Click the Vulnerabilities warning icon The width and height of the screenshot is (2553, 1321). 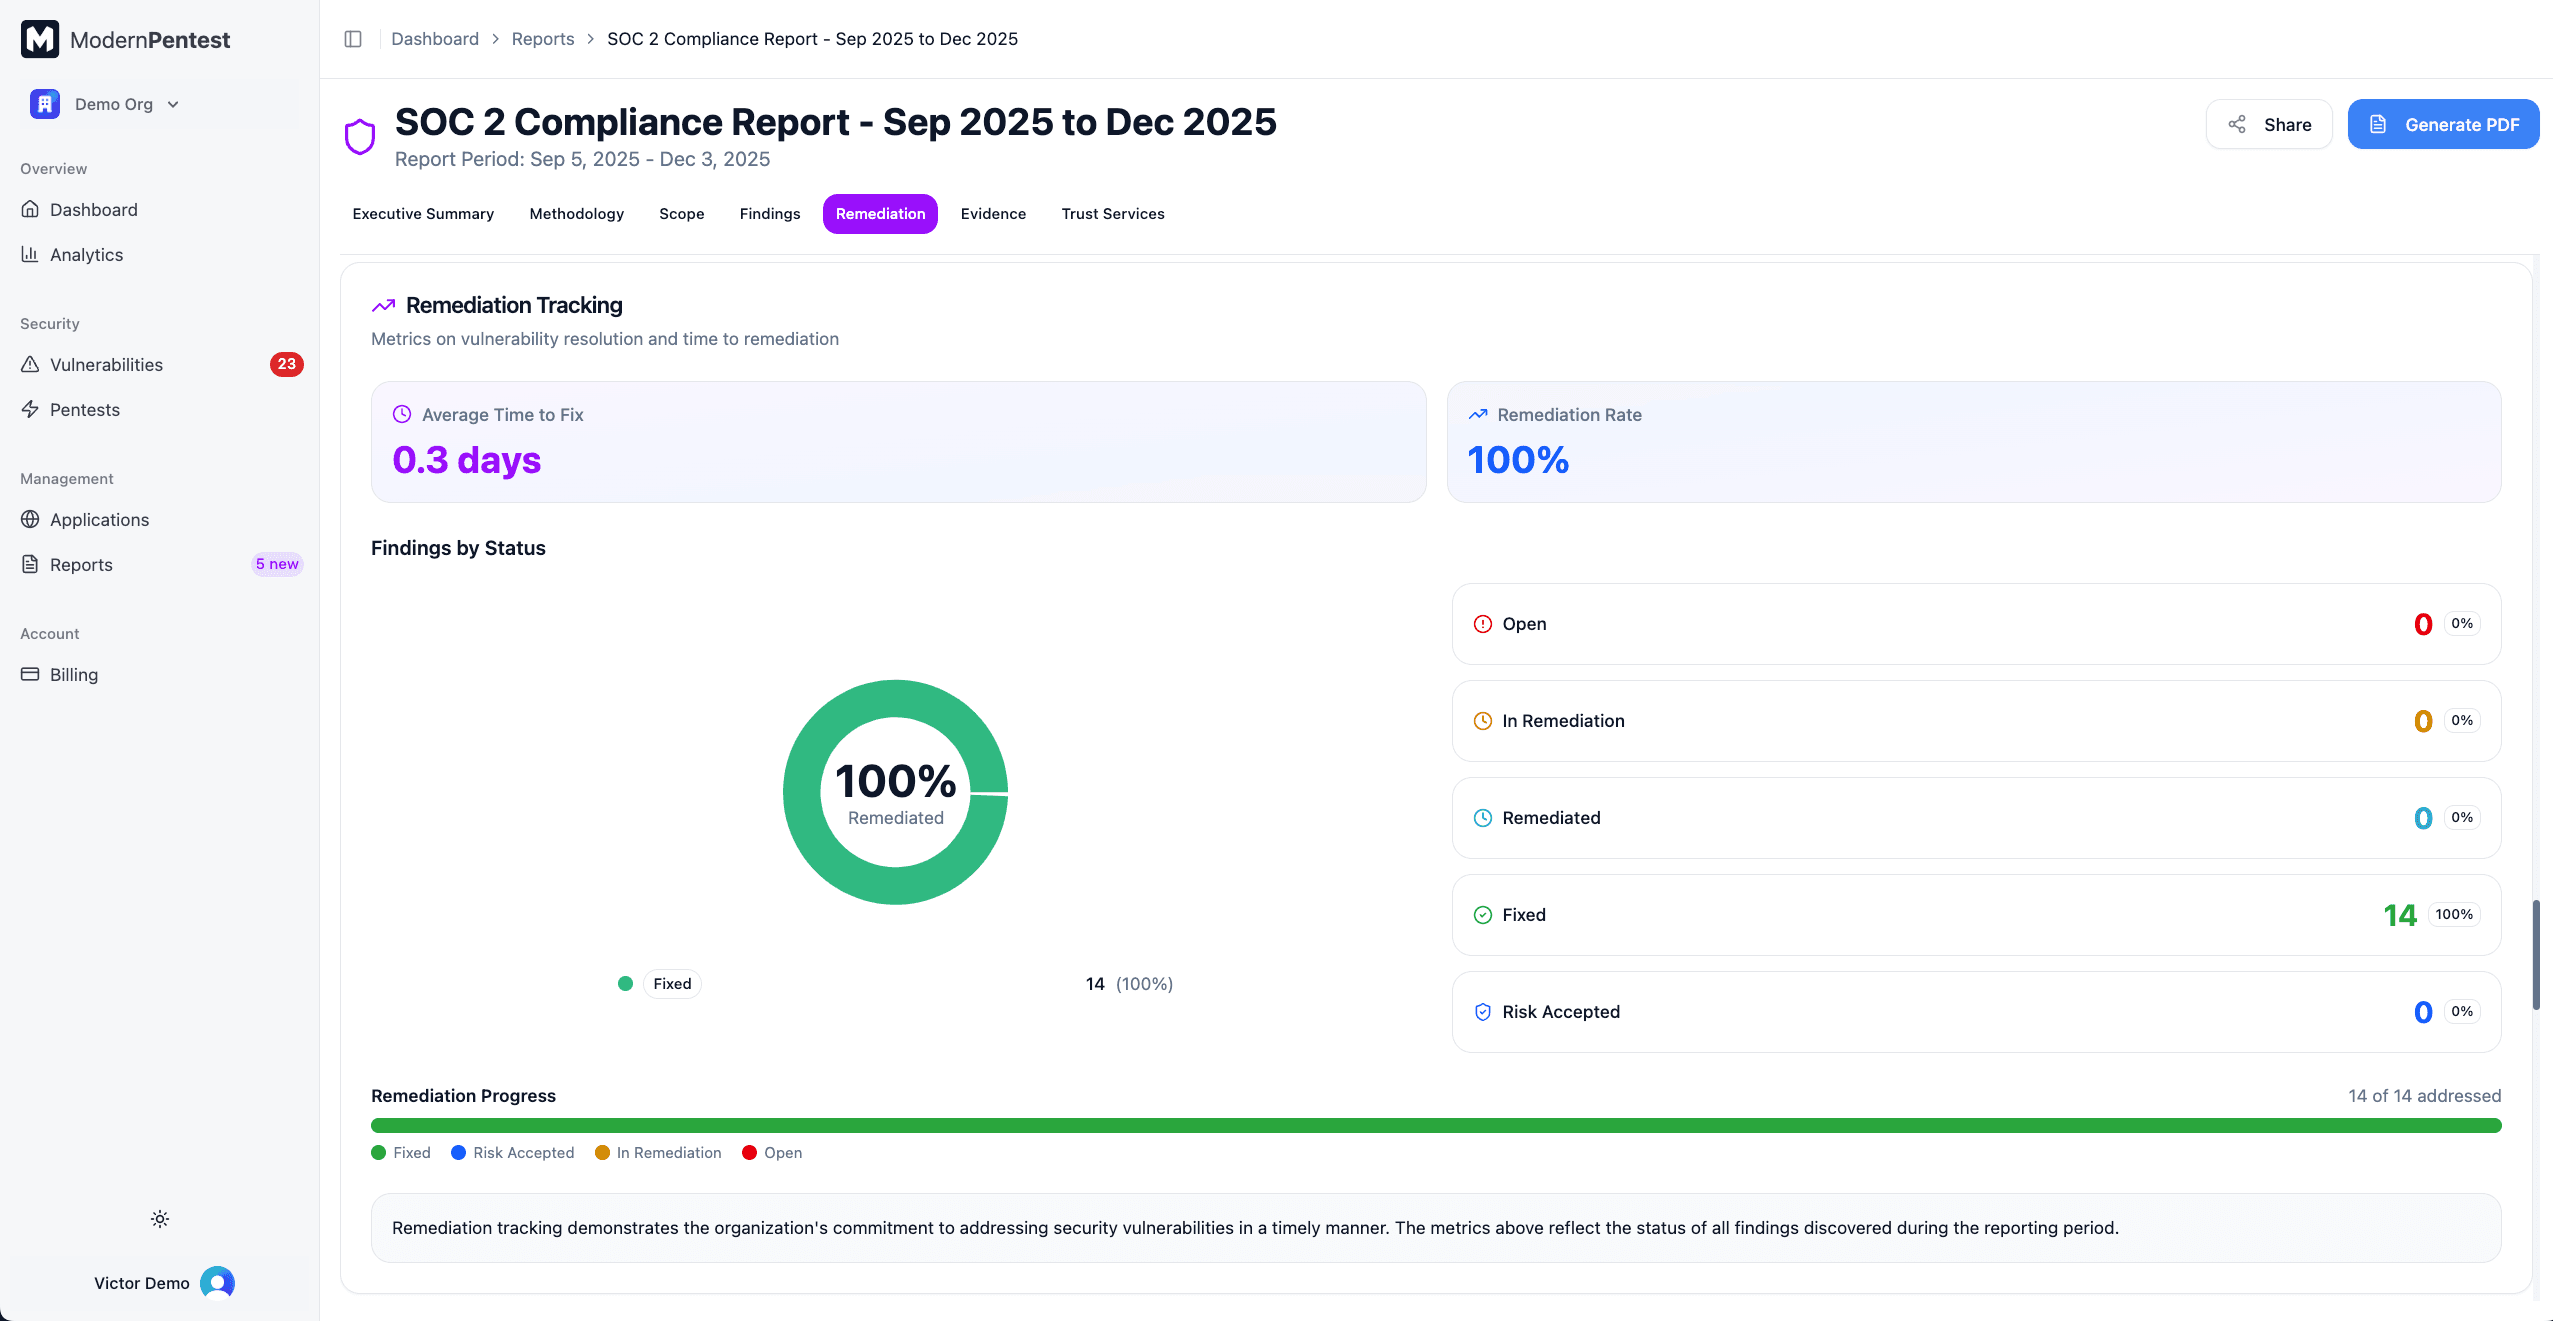click(30, 364)
